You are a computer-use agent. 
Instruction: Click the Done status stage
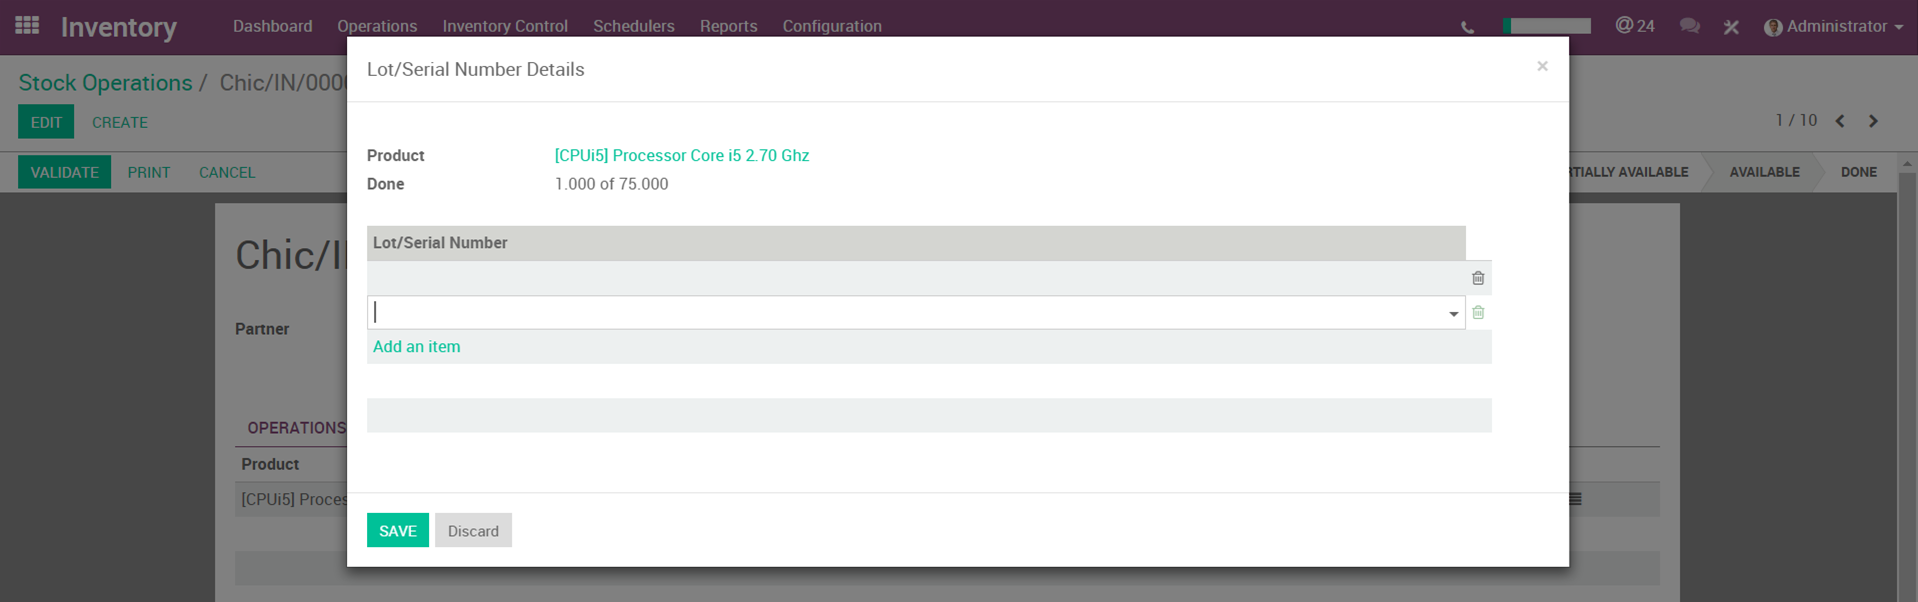[x=1858, y=172]
